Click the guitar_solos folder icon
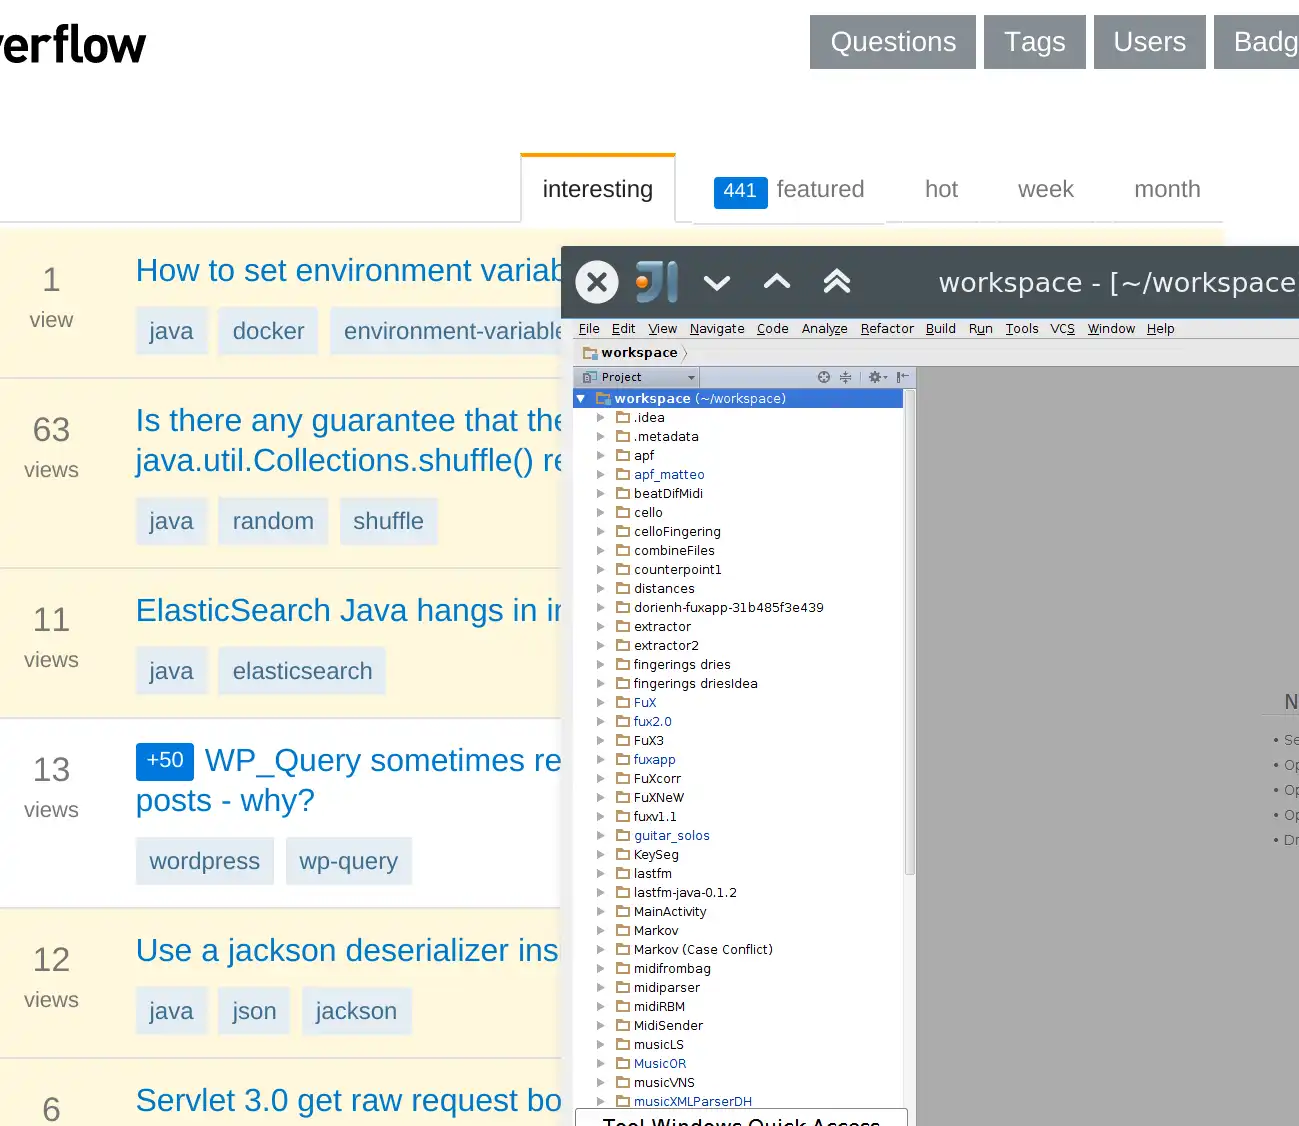Screen dimensions: 1299x1126 (x=623, y=835)
